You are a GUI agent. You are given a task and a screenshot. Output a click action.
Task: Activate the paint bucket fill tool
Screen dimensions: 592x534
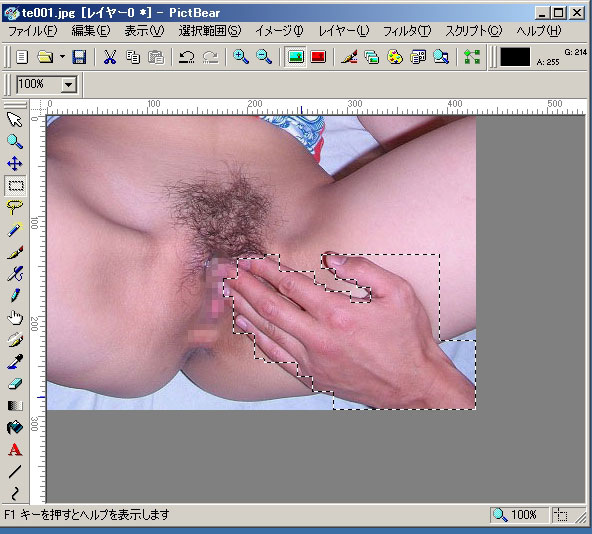(x=15, y=428)
